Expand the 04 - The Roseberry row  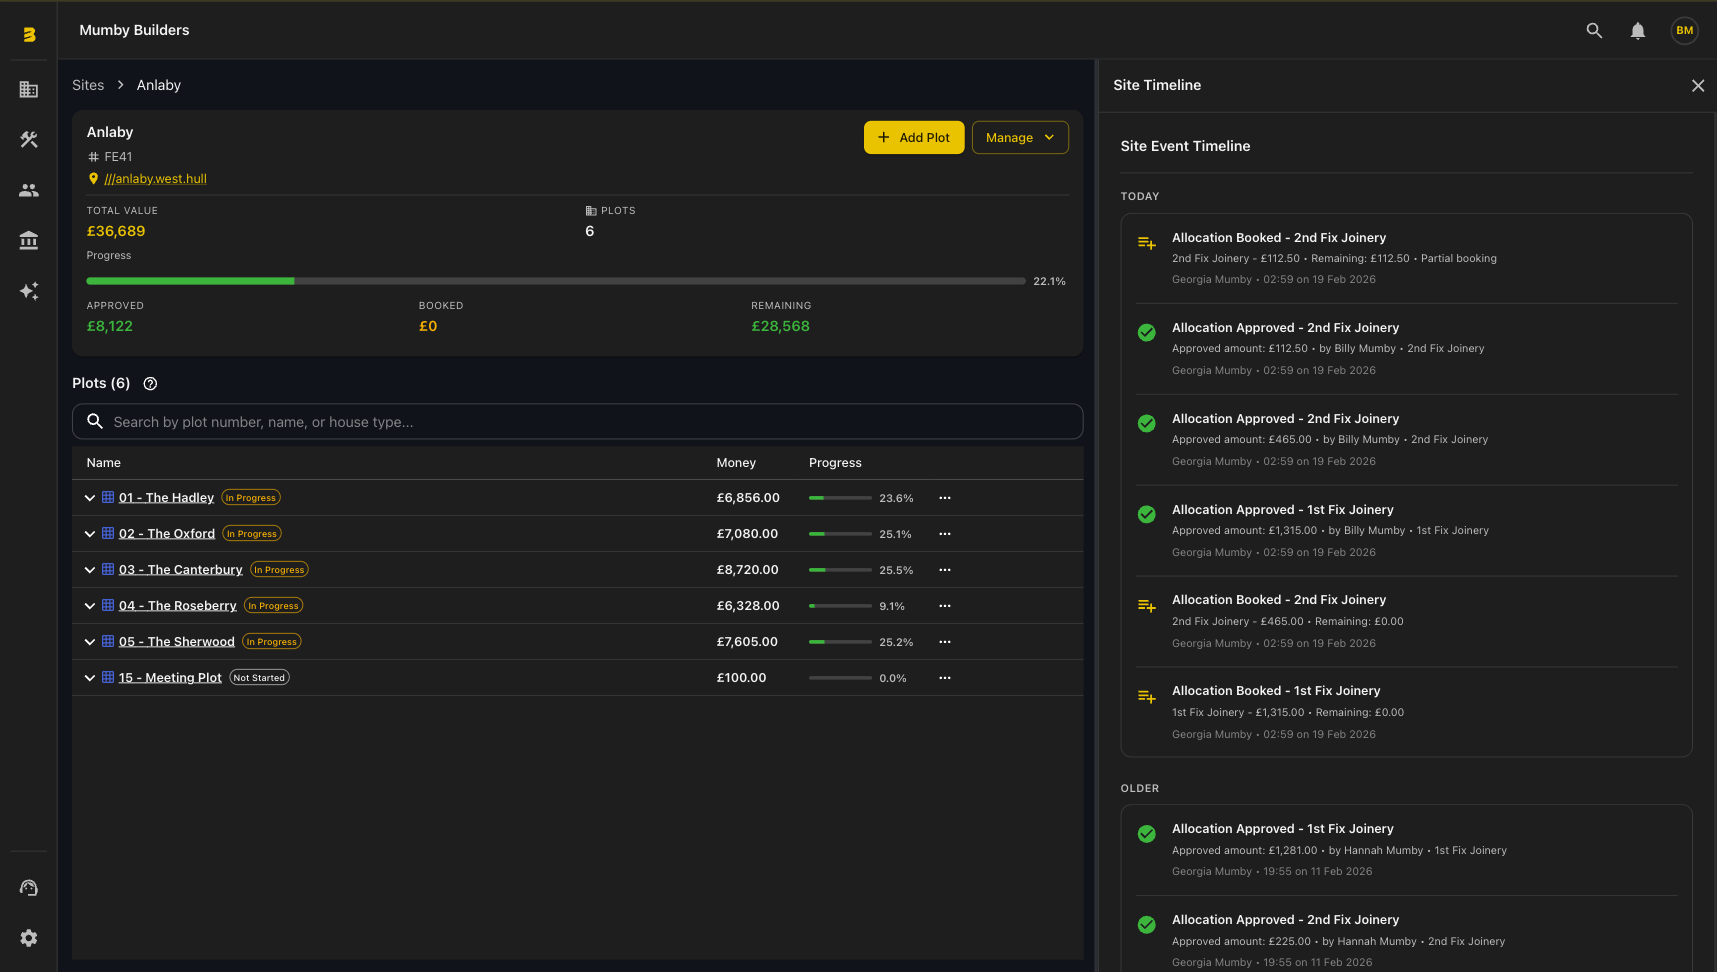point(90,606)
